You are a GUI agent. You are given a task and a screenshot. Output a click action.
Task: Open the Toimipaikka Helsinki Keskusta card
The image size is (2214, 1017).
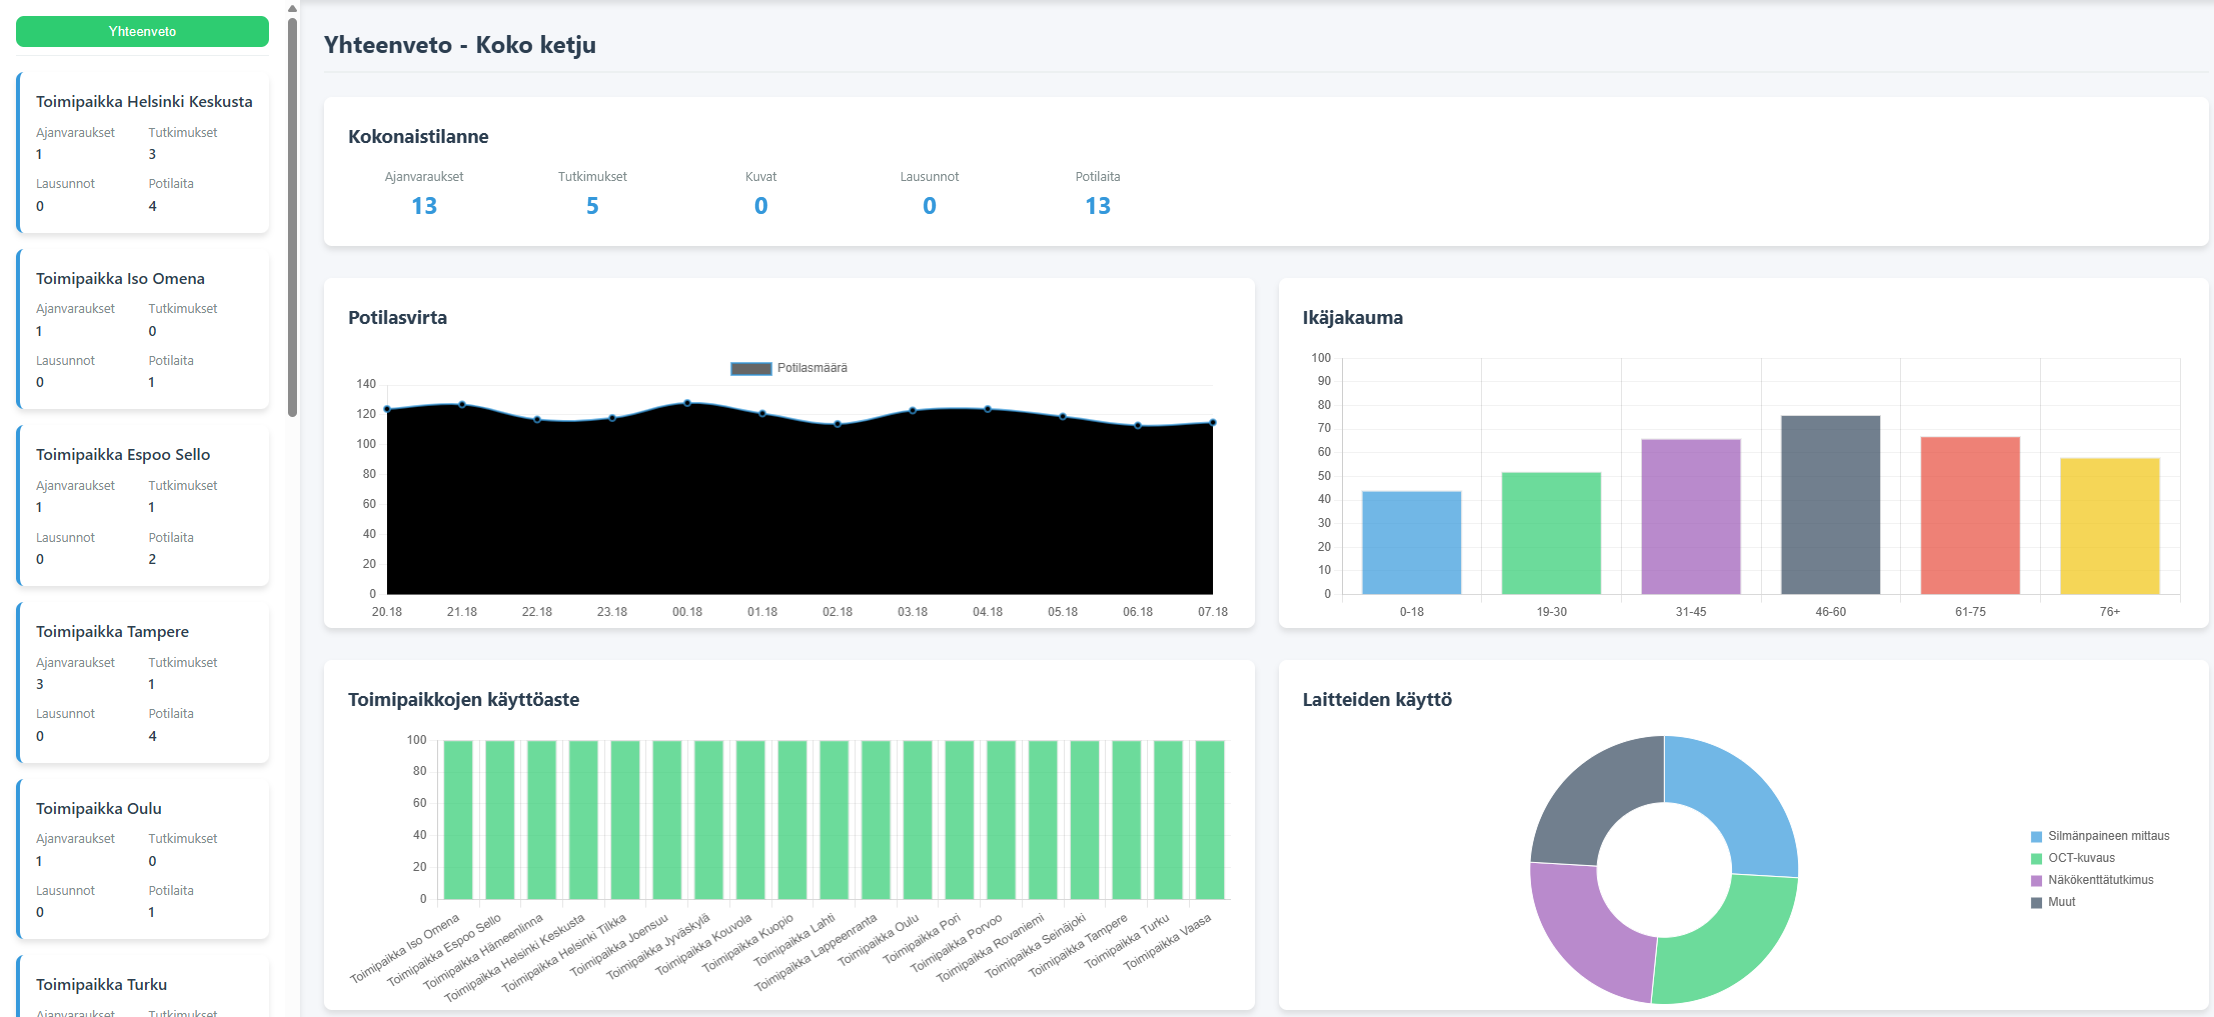click(x=143, y=153)
